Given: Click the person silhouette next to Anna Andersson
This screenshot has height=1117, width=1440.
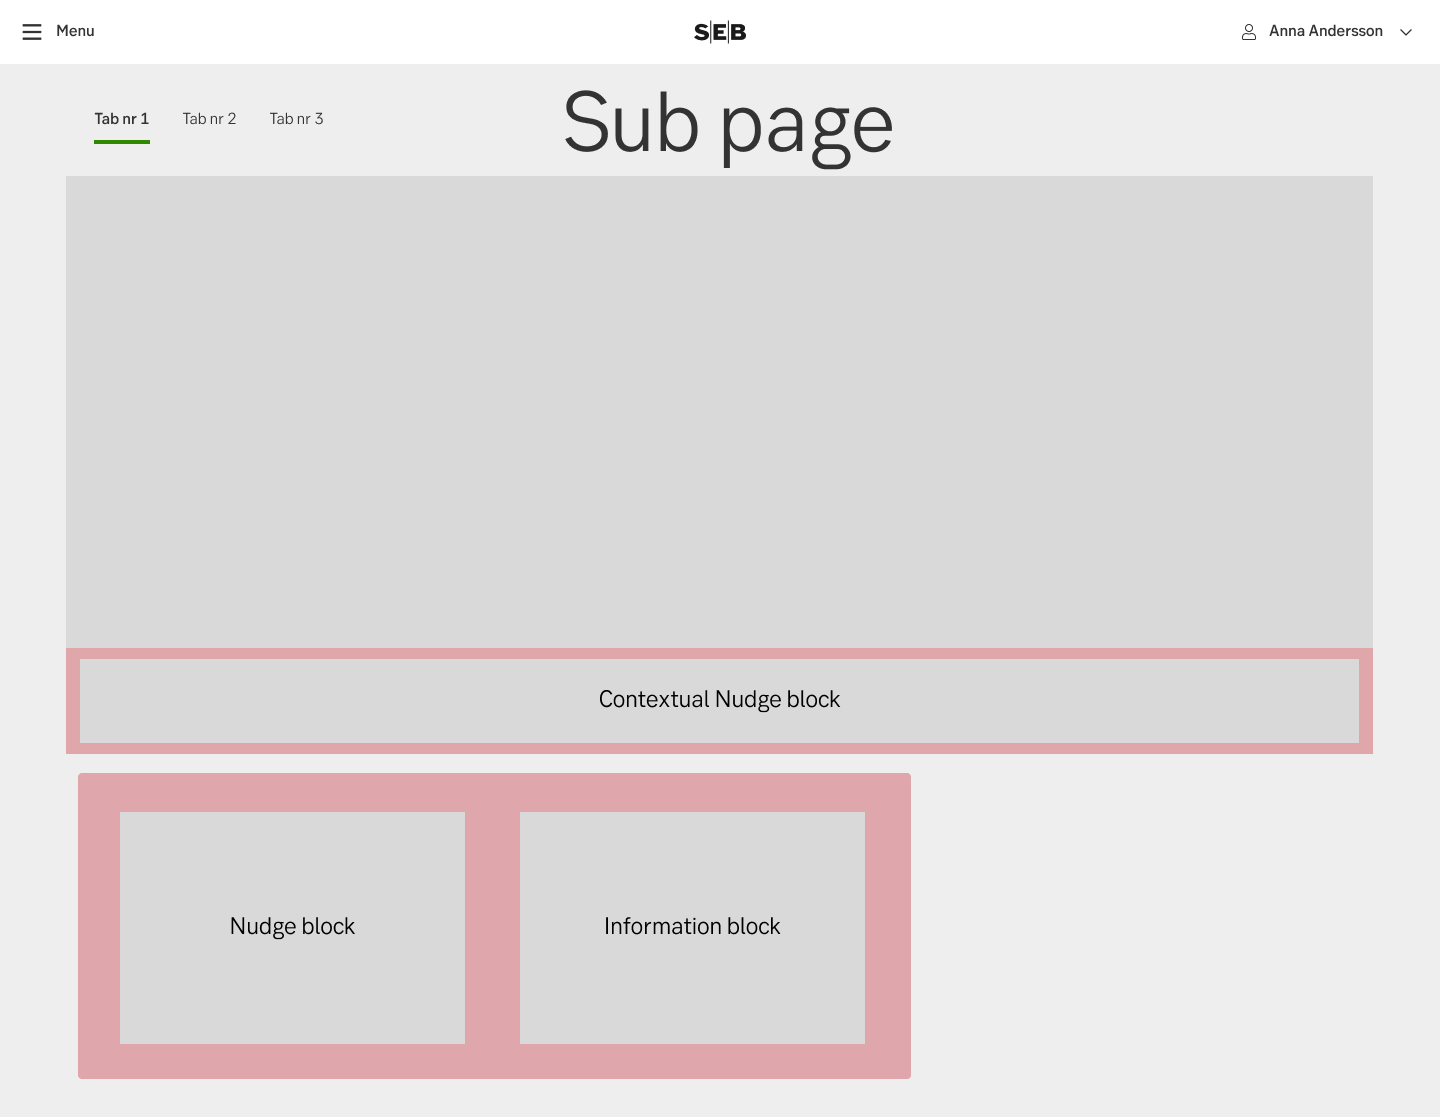Looking at the screenshot, I should tap(1249, 31).
